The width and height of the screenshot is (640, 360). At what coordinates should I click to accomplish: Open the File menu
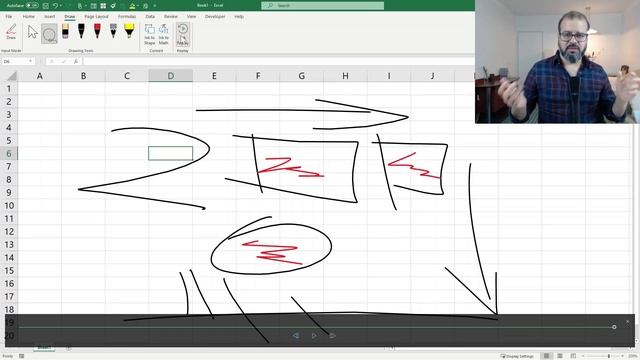pos(9,16)
